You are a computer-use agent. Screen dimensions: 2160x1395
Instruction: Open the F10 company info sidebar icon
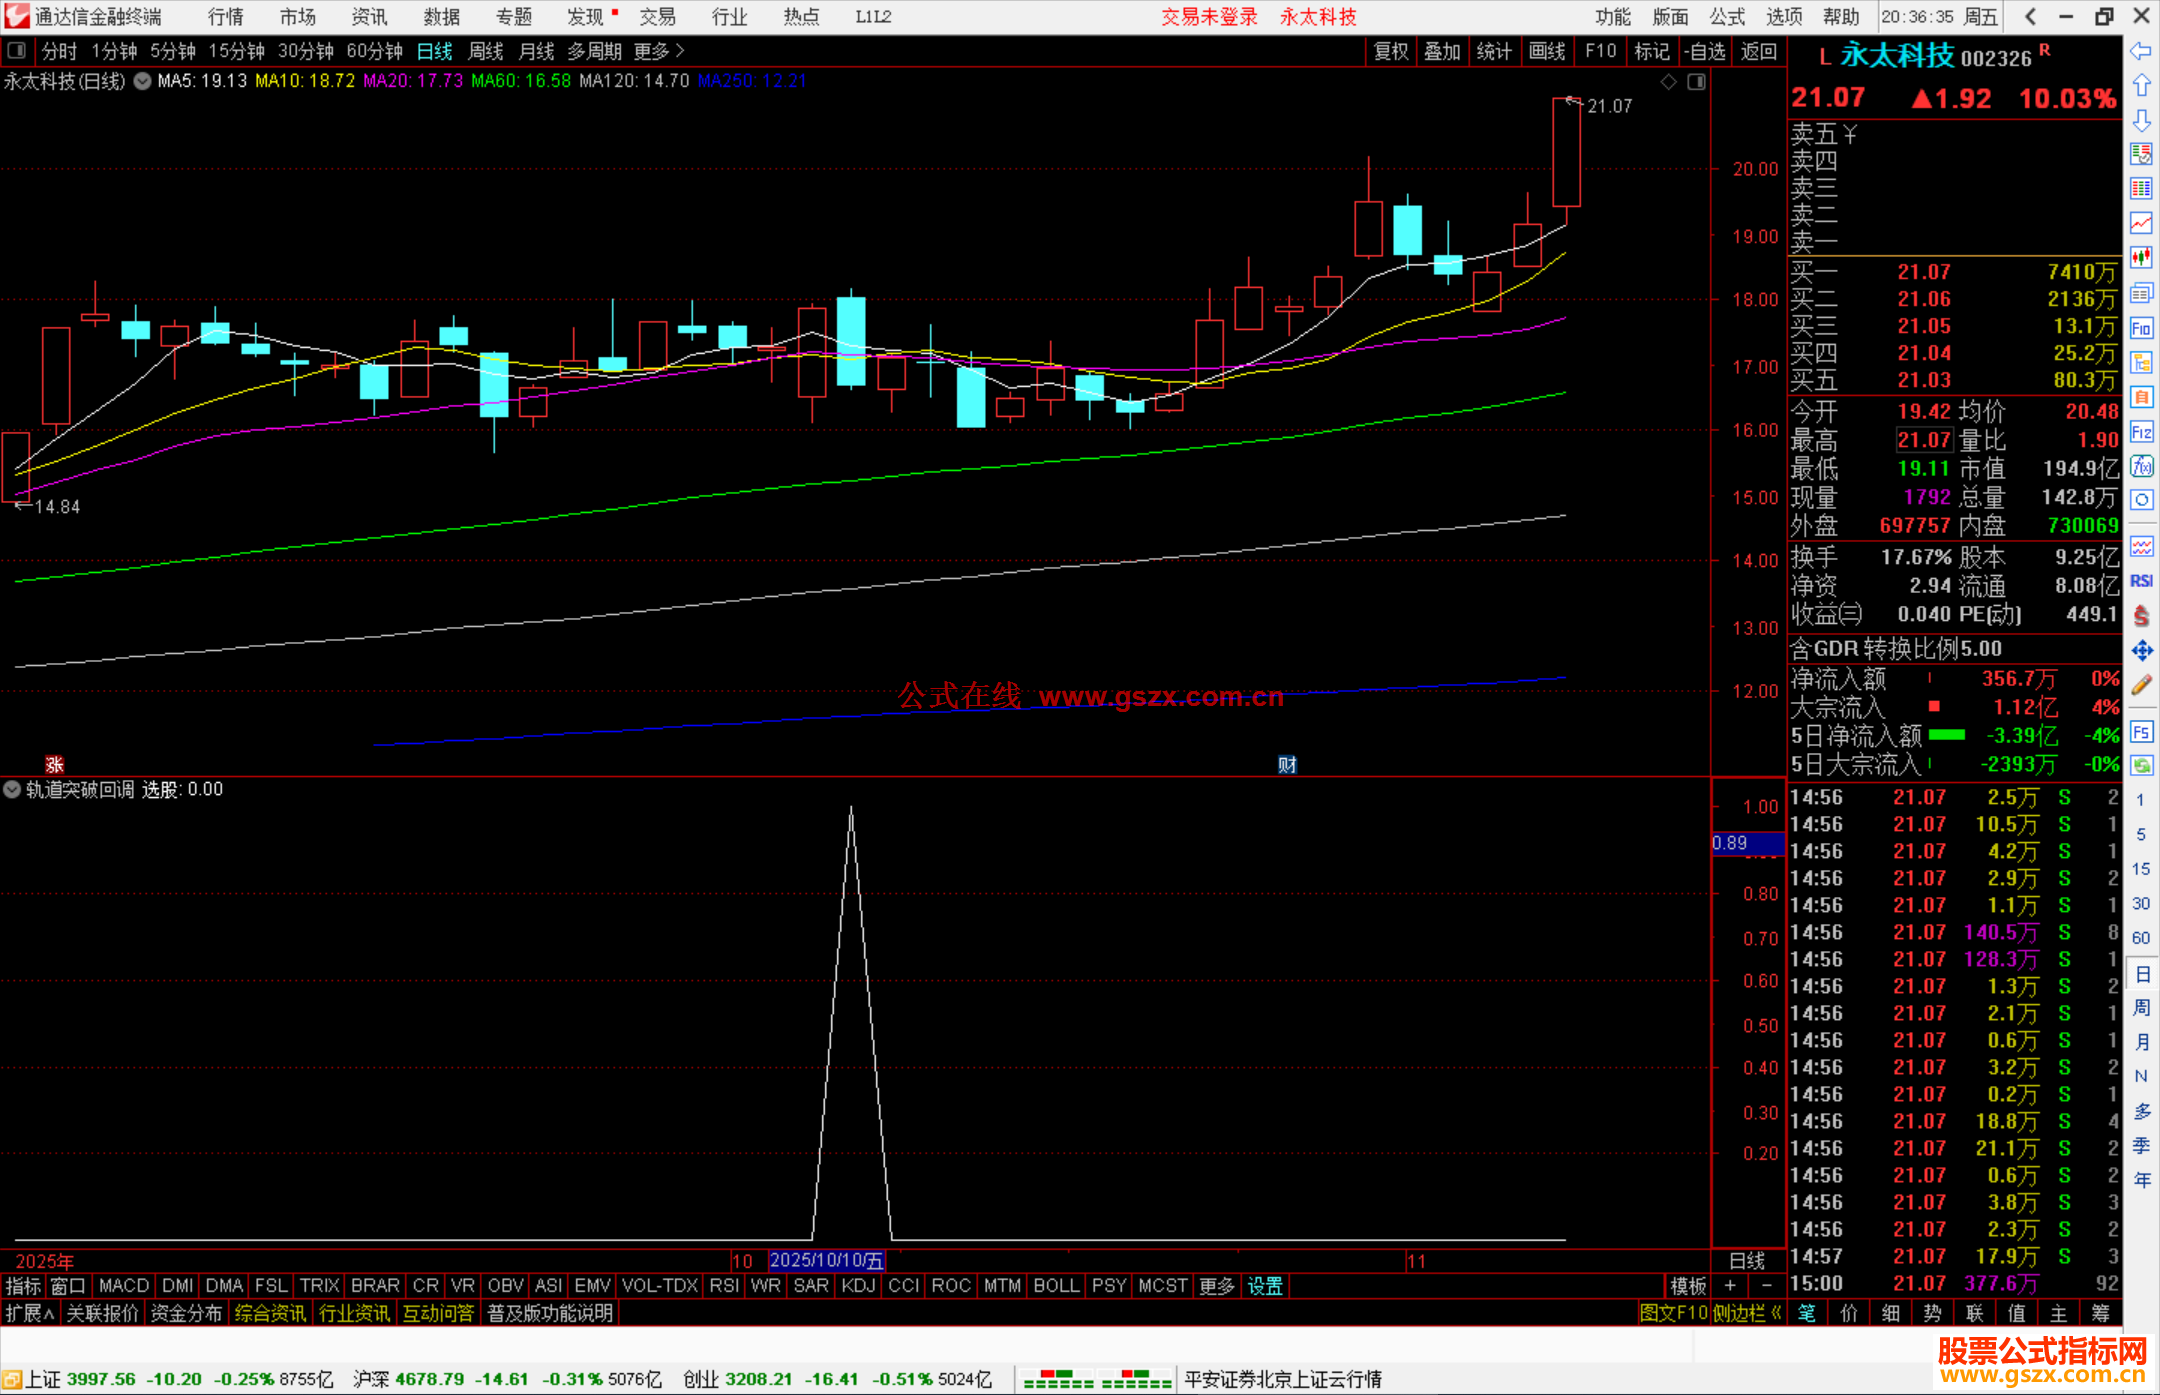click(x=2141, y=328)
